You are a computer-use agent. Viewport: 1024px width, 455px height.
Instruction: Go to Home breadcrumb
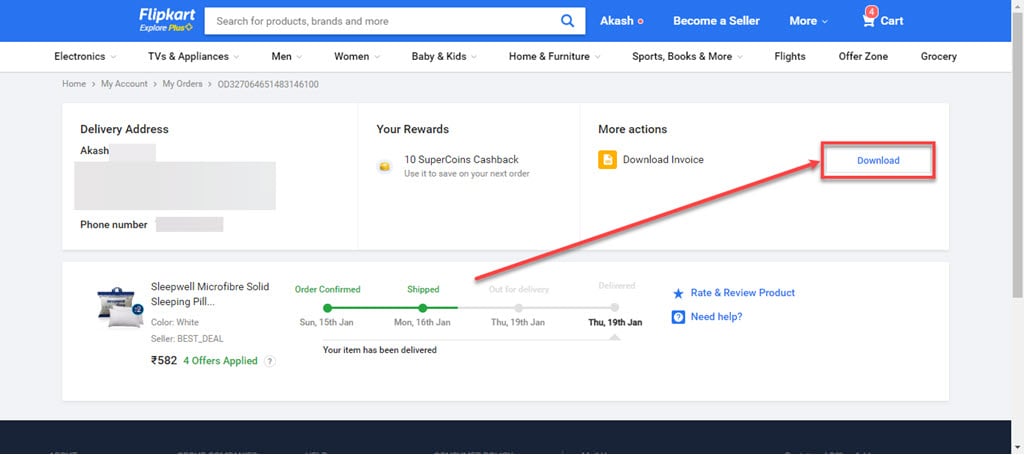(74, 84)
